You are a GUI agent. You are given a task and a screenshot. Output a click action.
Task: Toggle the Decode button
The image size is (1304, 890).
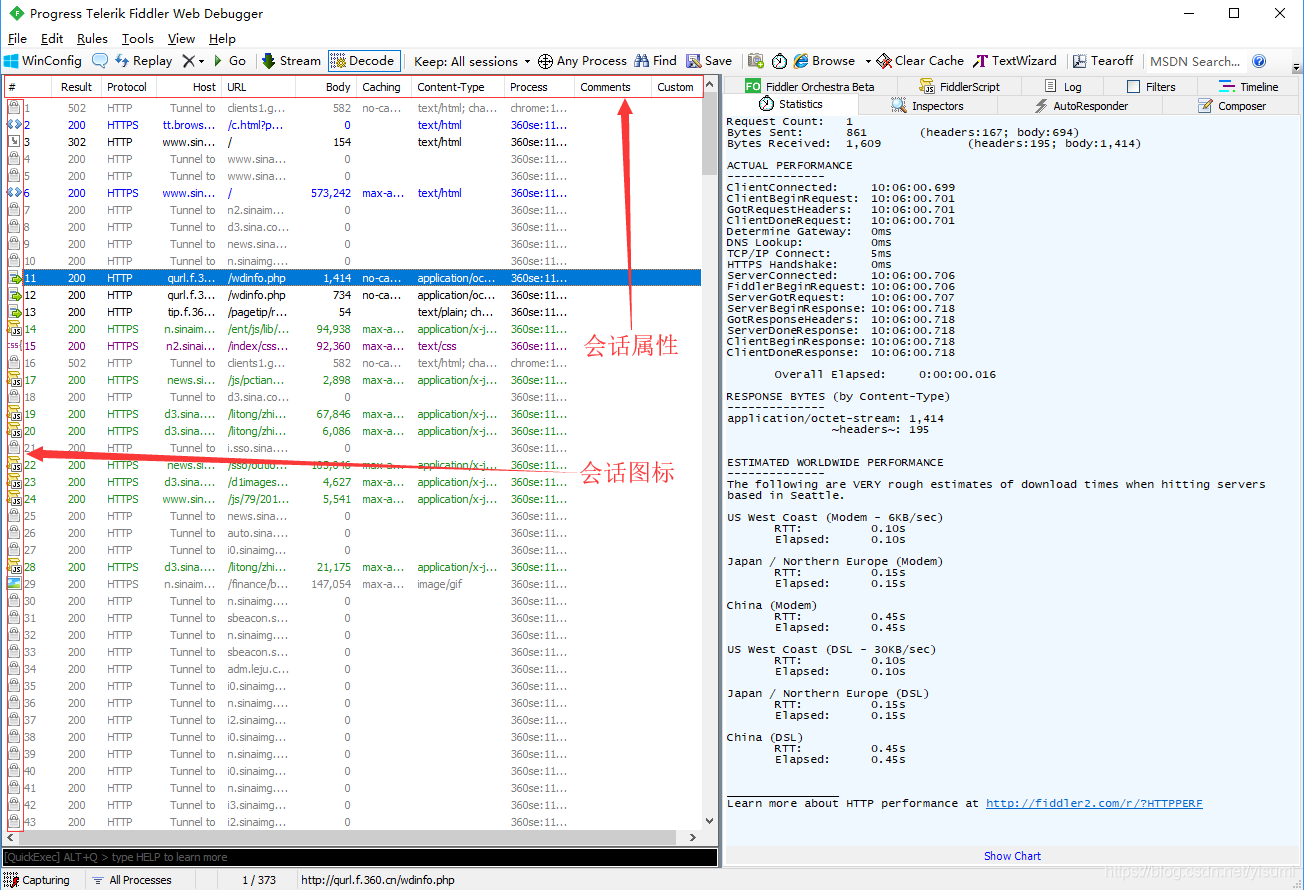364,61
